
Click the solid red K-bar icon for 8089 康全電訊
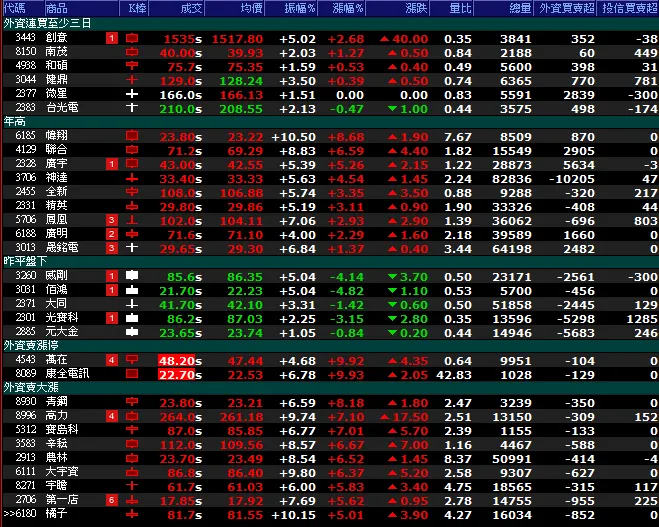coord(132,374)
